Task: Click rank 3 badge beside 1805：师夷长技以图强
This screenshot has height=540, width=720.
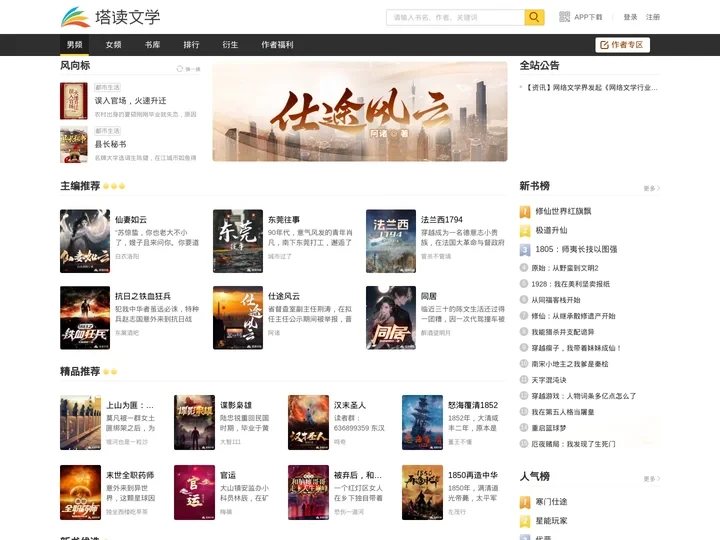Action: pyautogui.click(x=525, y=249)
